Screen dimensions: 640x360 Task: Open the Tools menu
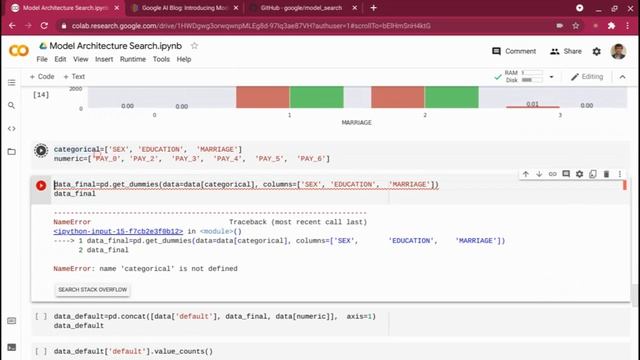point(161,59)
